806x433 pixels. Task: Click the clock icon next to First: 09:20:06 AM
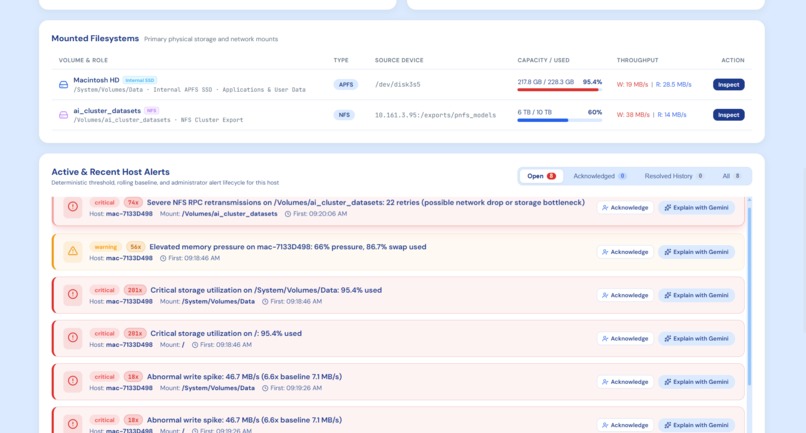288,214
